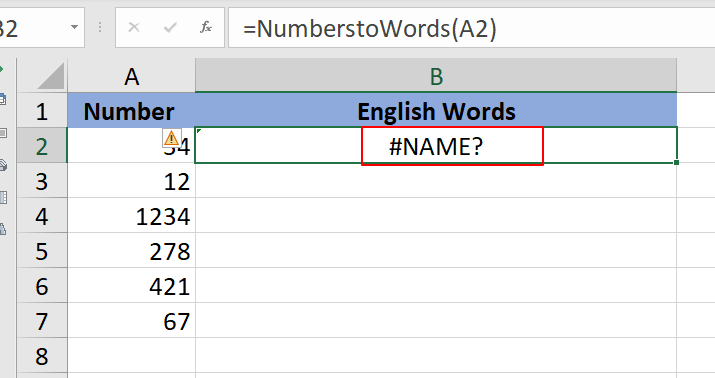The width and height of the screenshot is (715, 378).
Task: Click the Select All corner triangle
Action: click(x=51, y=76)
